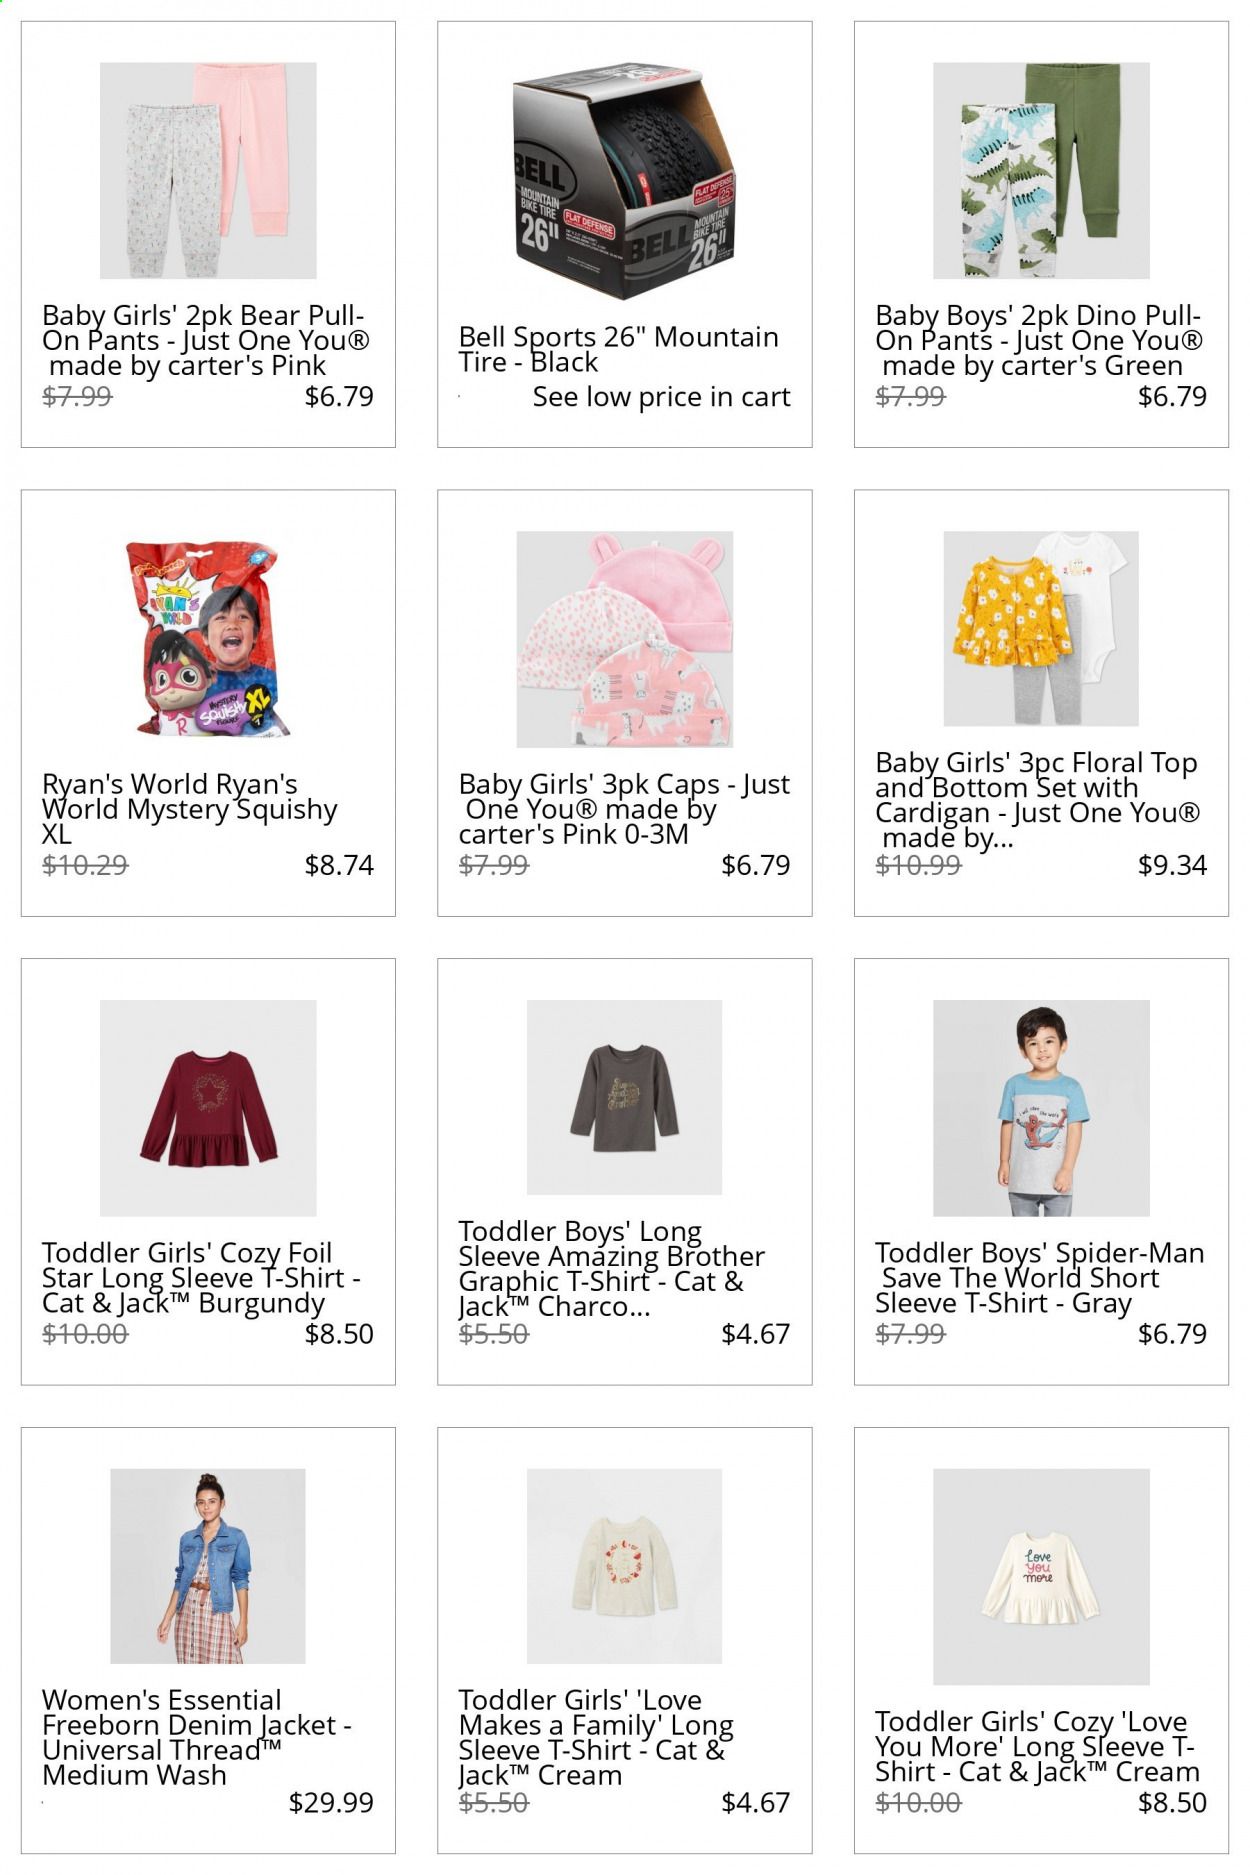This screenshot has height=1875, width=1250.
Task: Open the Baby Boys' Dino Pants image
Action: pos(1041,171)
